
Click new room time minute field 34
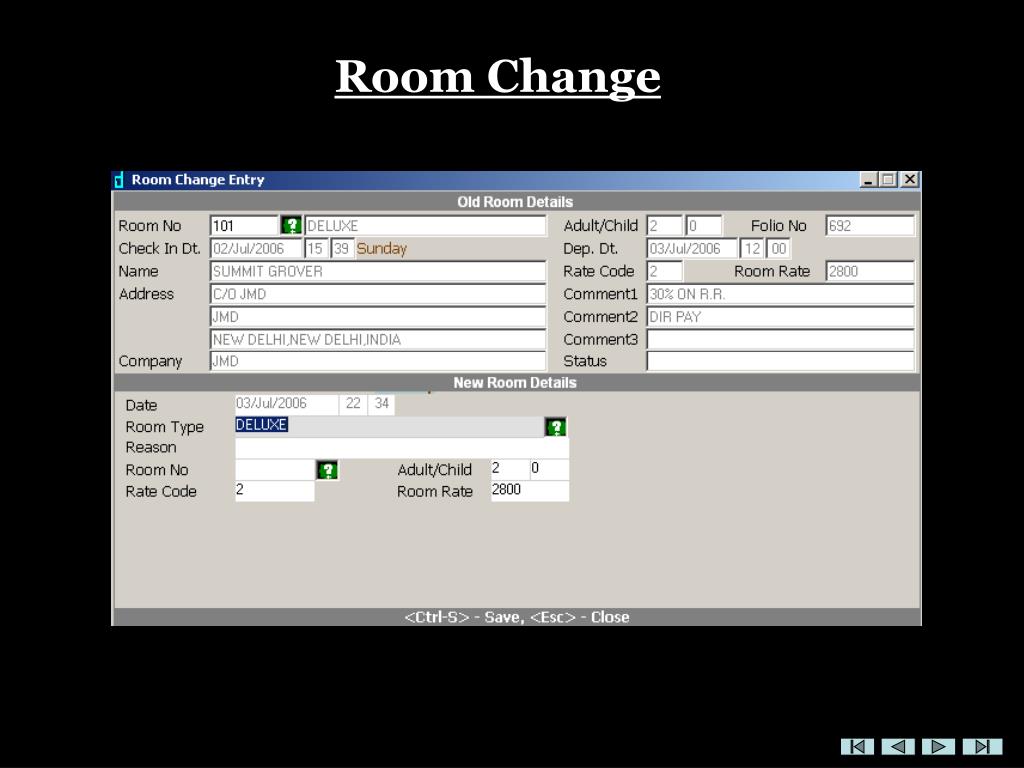point(381,404)
